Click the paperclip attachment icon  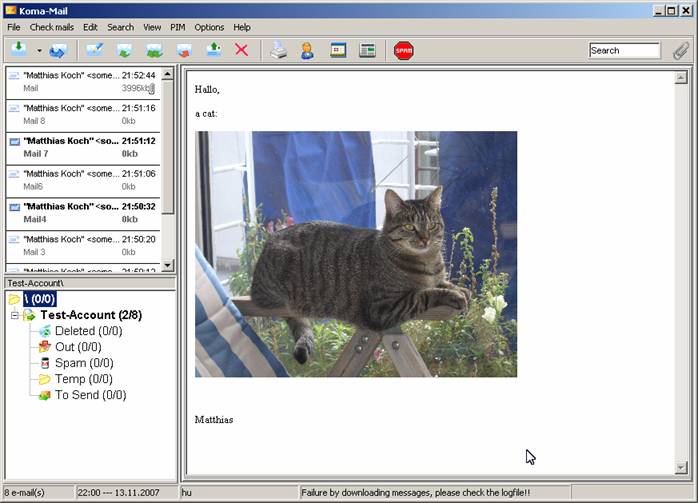click(x=681, y=51)
